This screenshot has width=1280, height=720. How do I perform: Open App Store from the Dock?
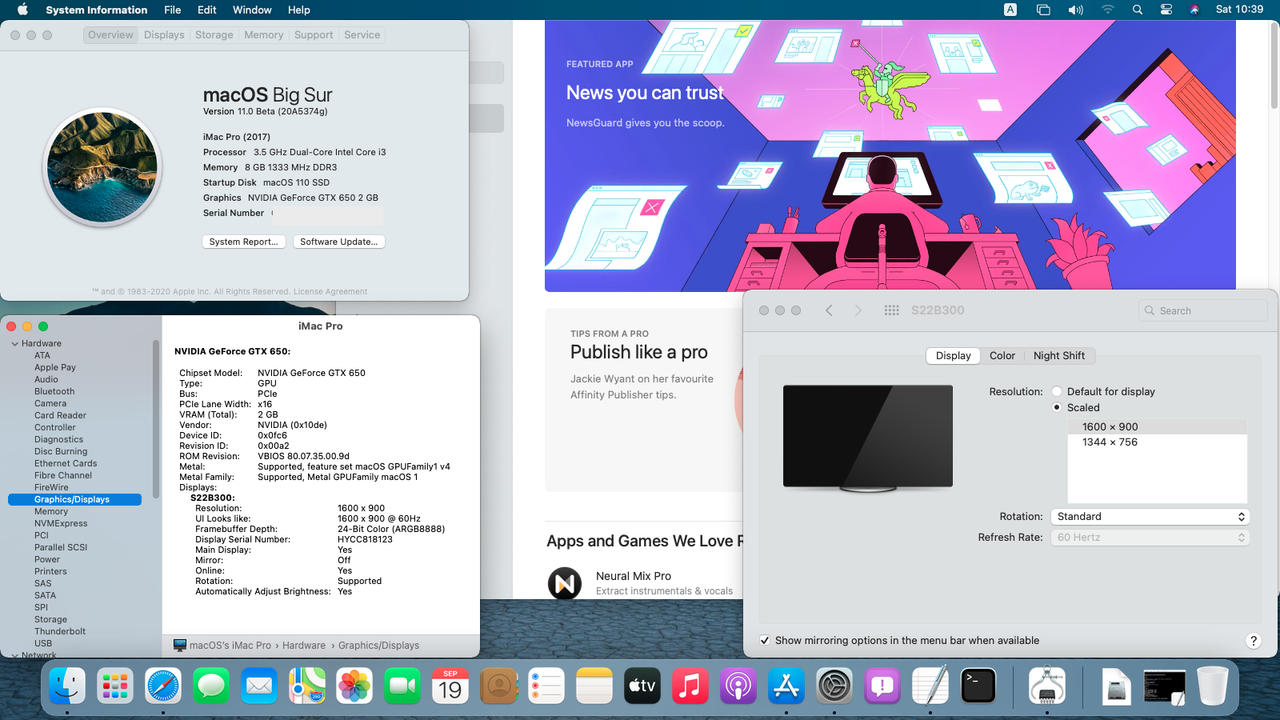pyautogui.click(x=786, y=686)
